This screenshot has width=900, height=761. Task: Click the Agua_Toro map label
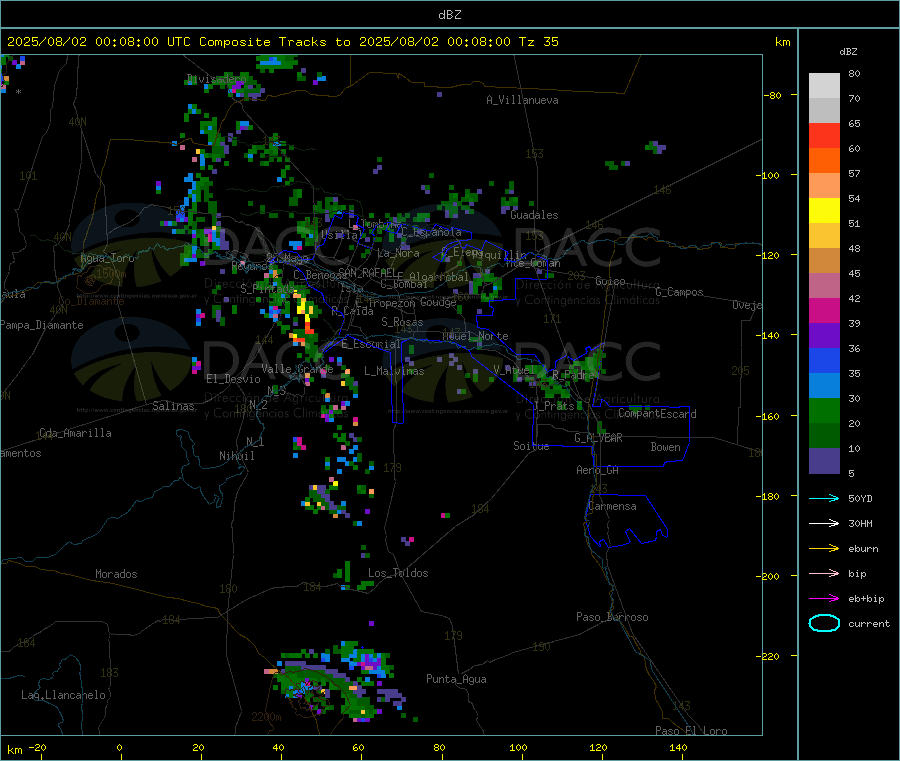click(107, 258)
